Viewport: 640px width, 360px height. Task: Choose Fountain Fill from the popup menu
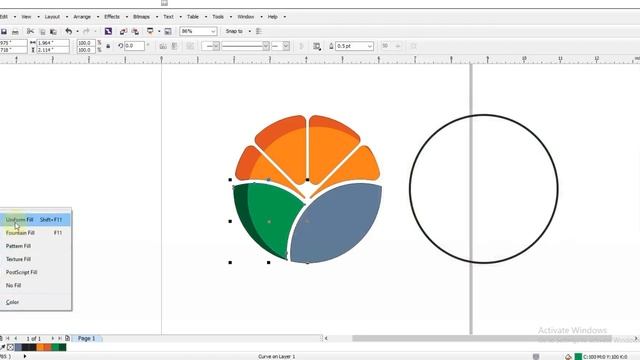36,233
